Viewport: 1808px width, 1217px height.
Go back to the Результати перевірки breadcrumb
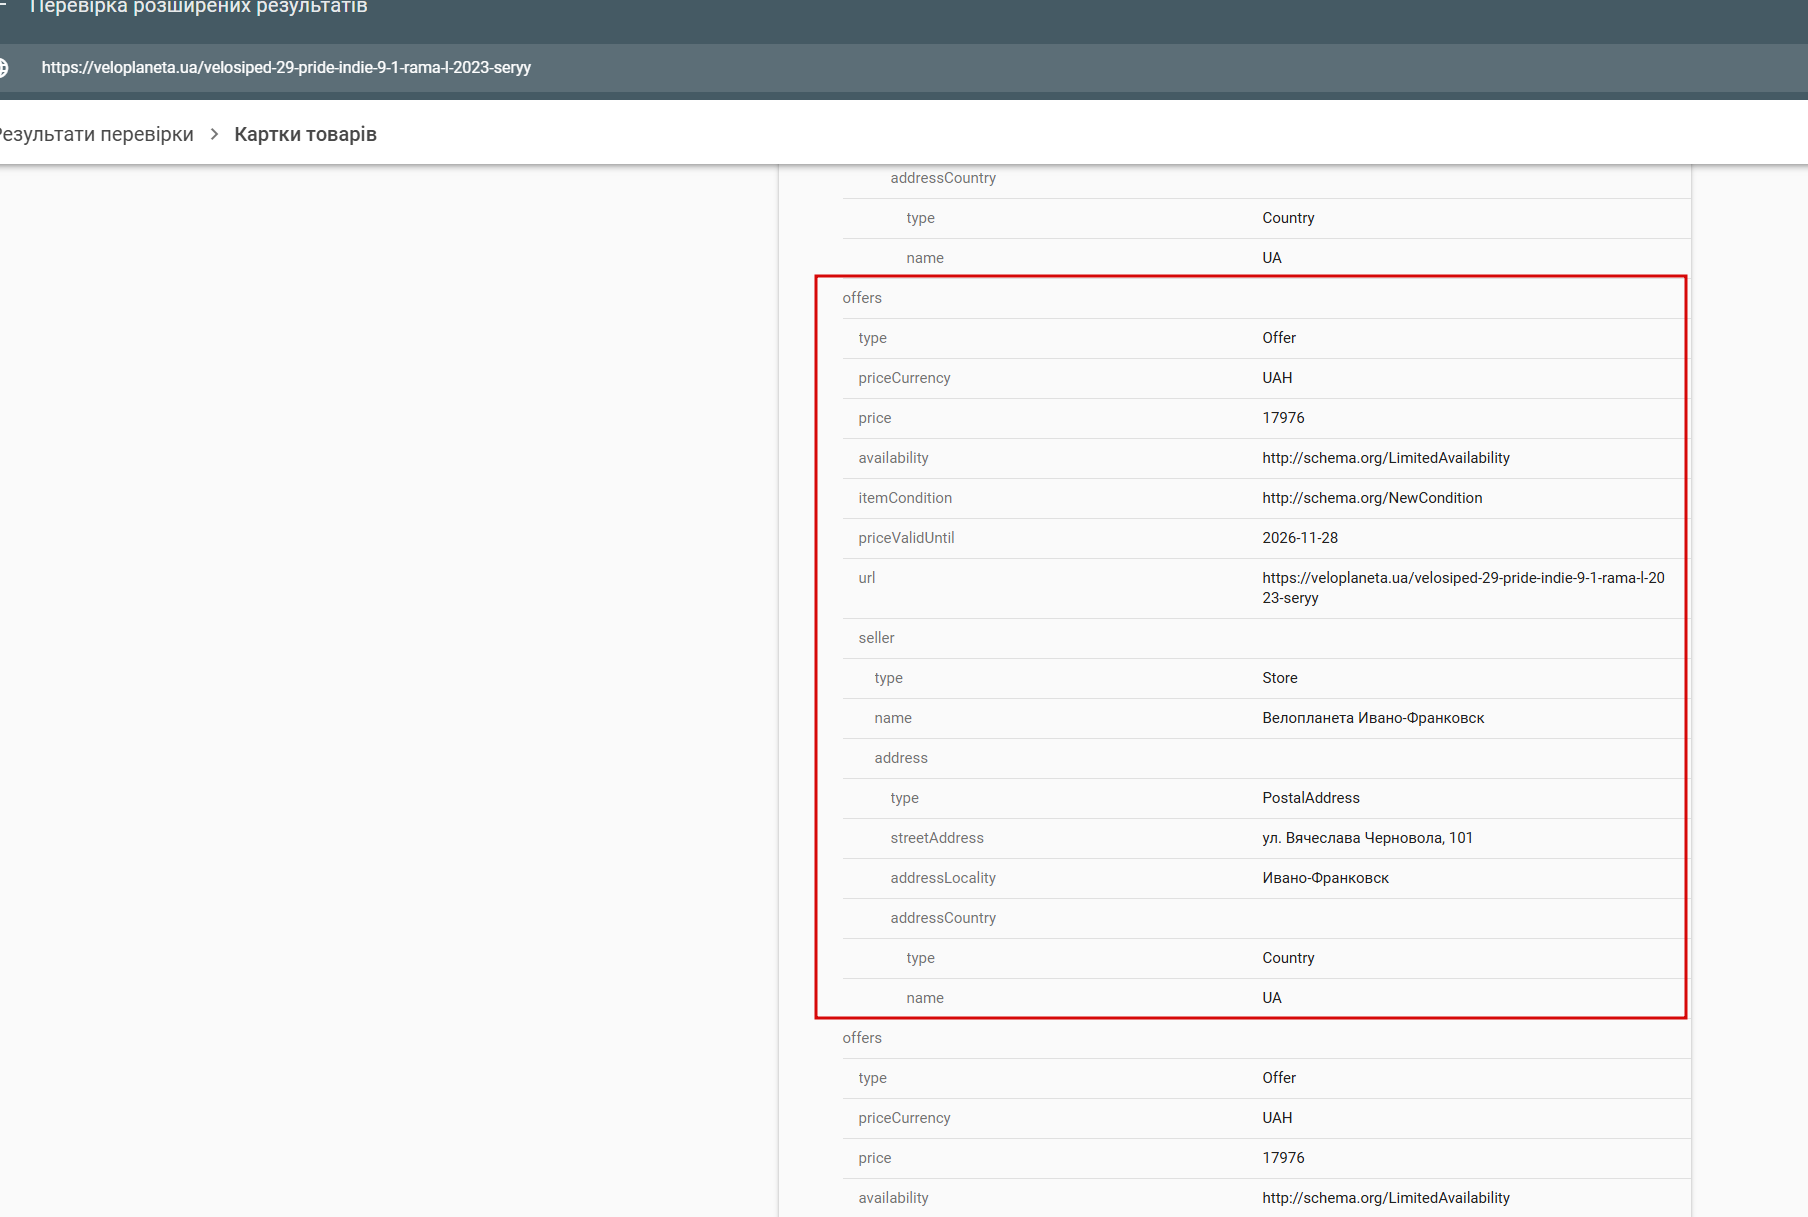coord(96,134)
